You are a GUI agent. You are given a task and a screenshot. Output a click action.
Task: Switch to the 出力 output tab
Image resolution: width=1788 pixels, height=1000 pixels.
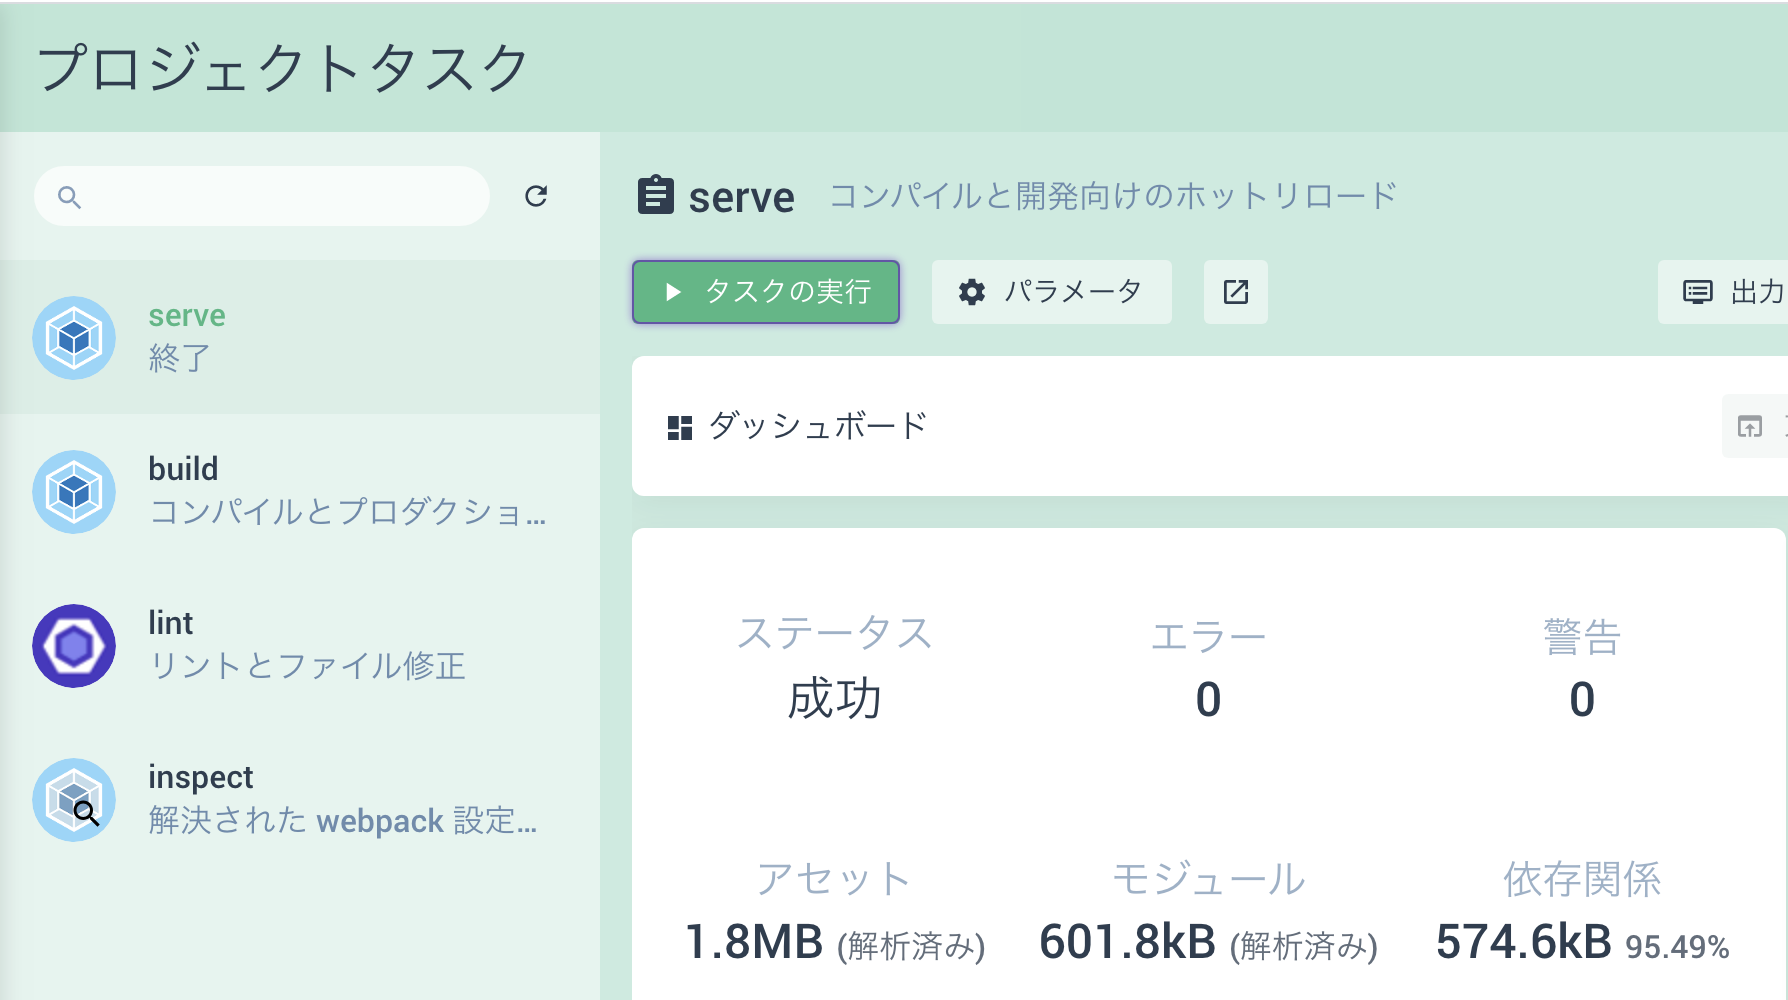point(1723,292)
